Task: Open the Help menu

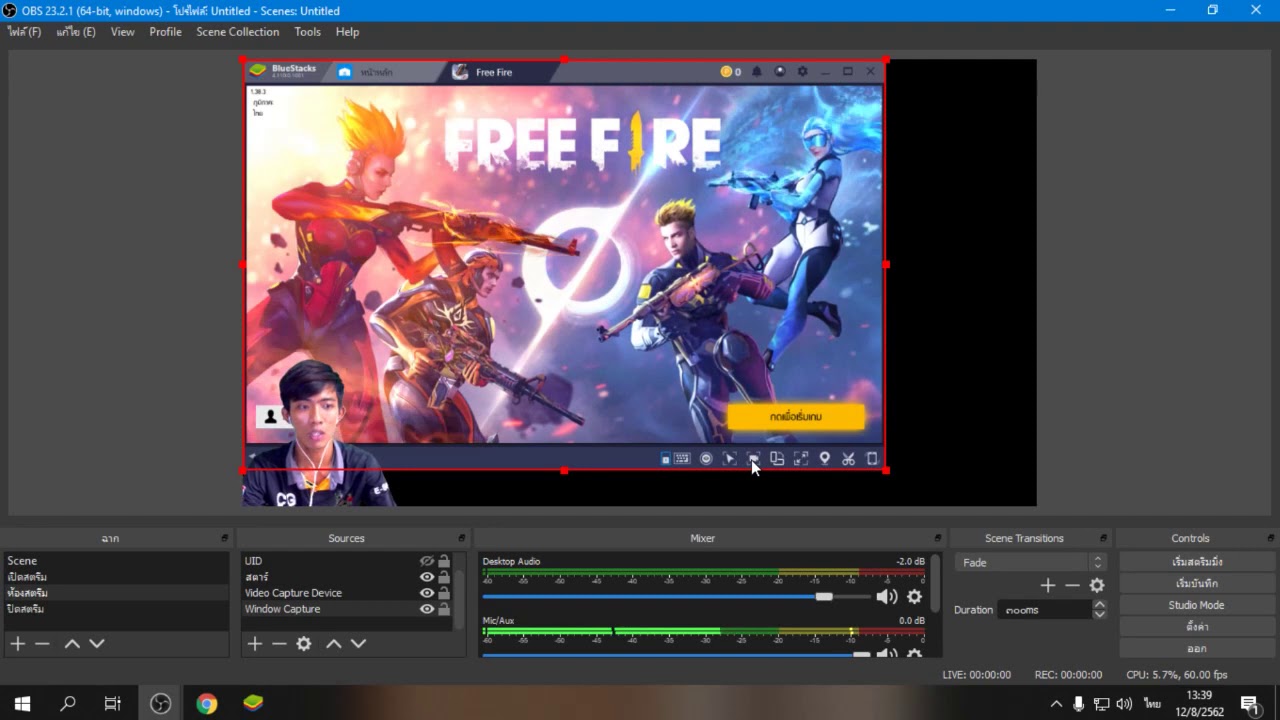Action: click(x=347, y=32)
